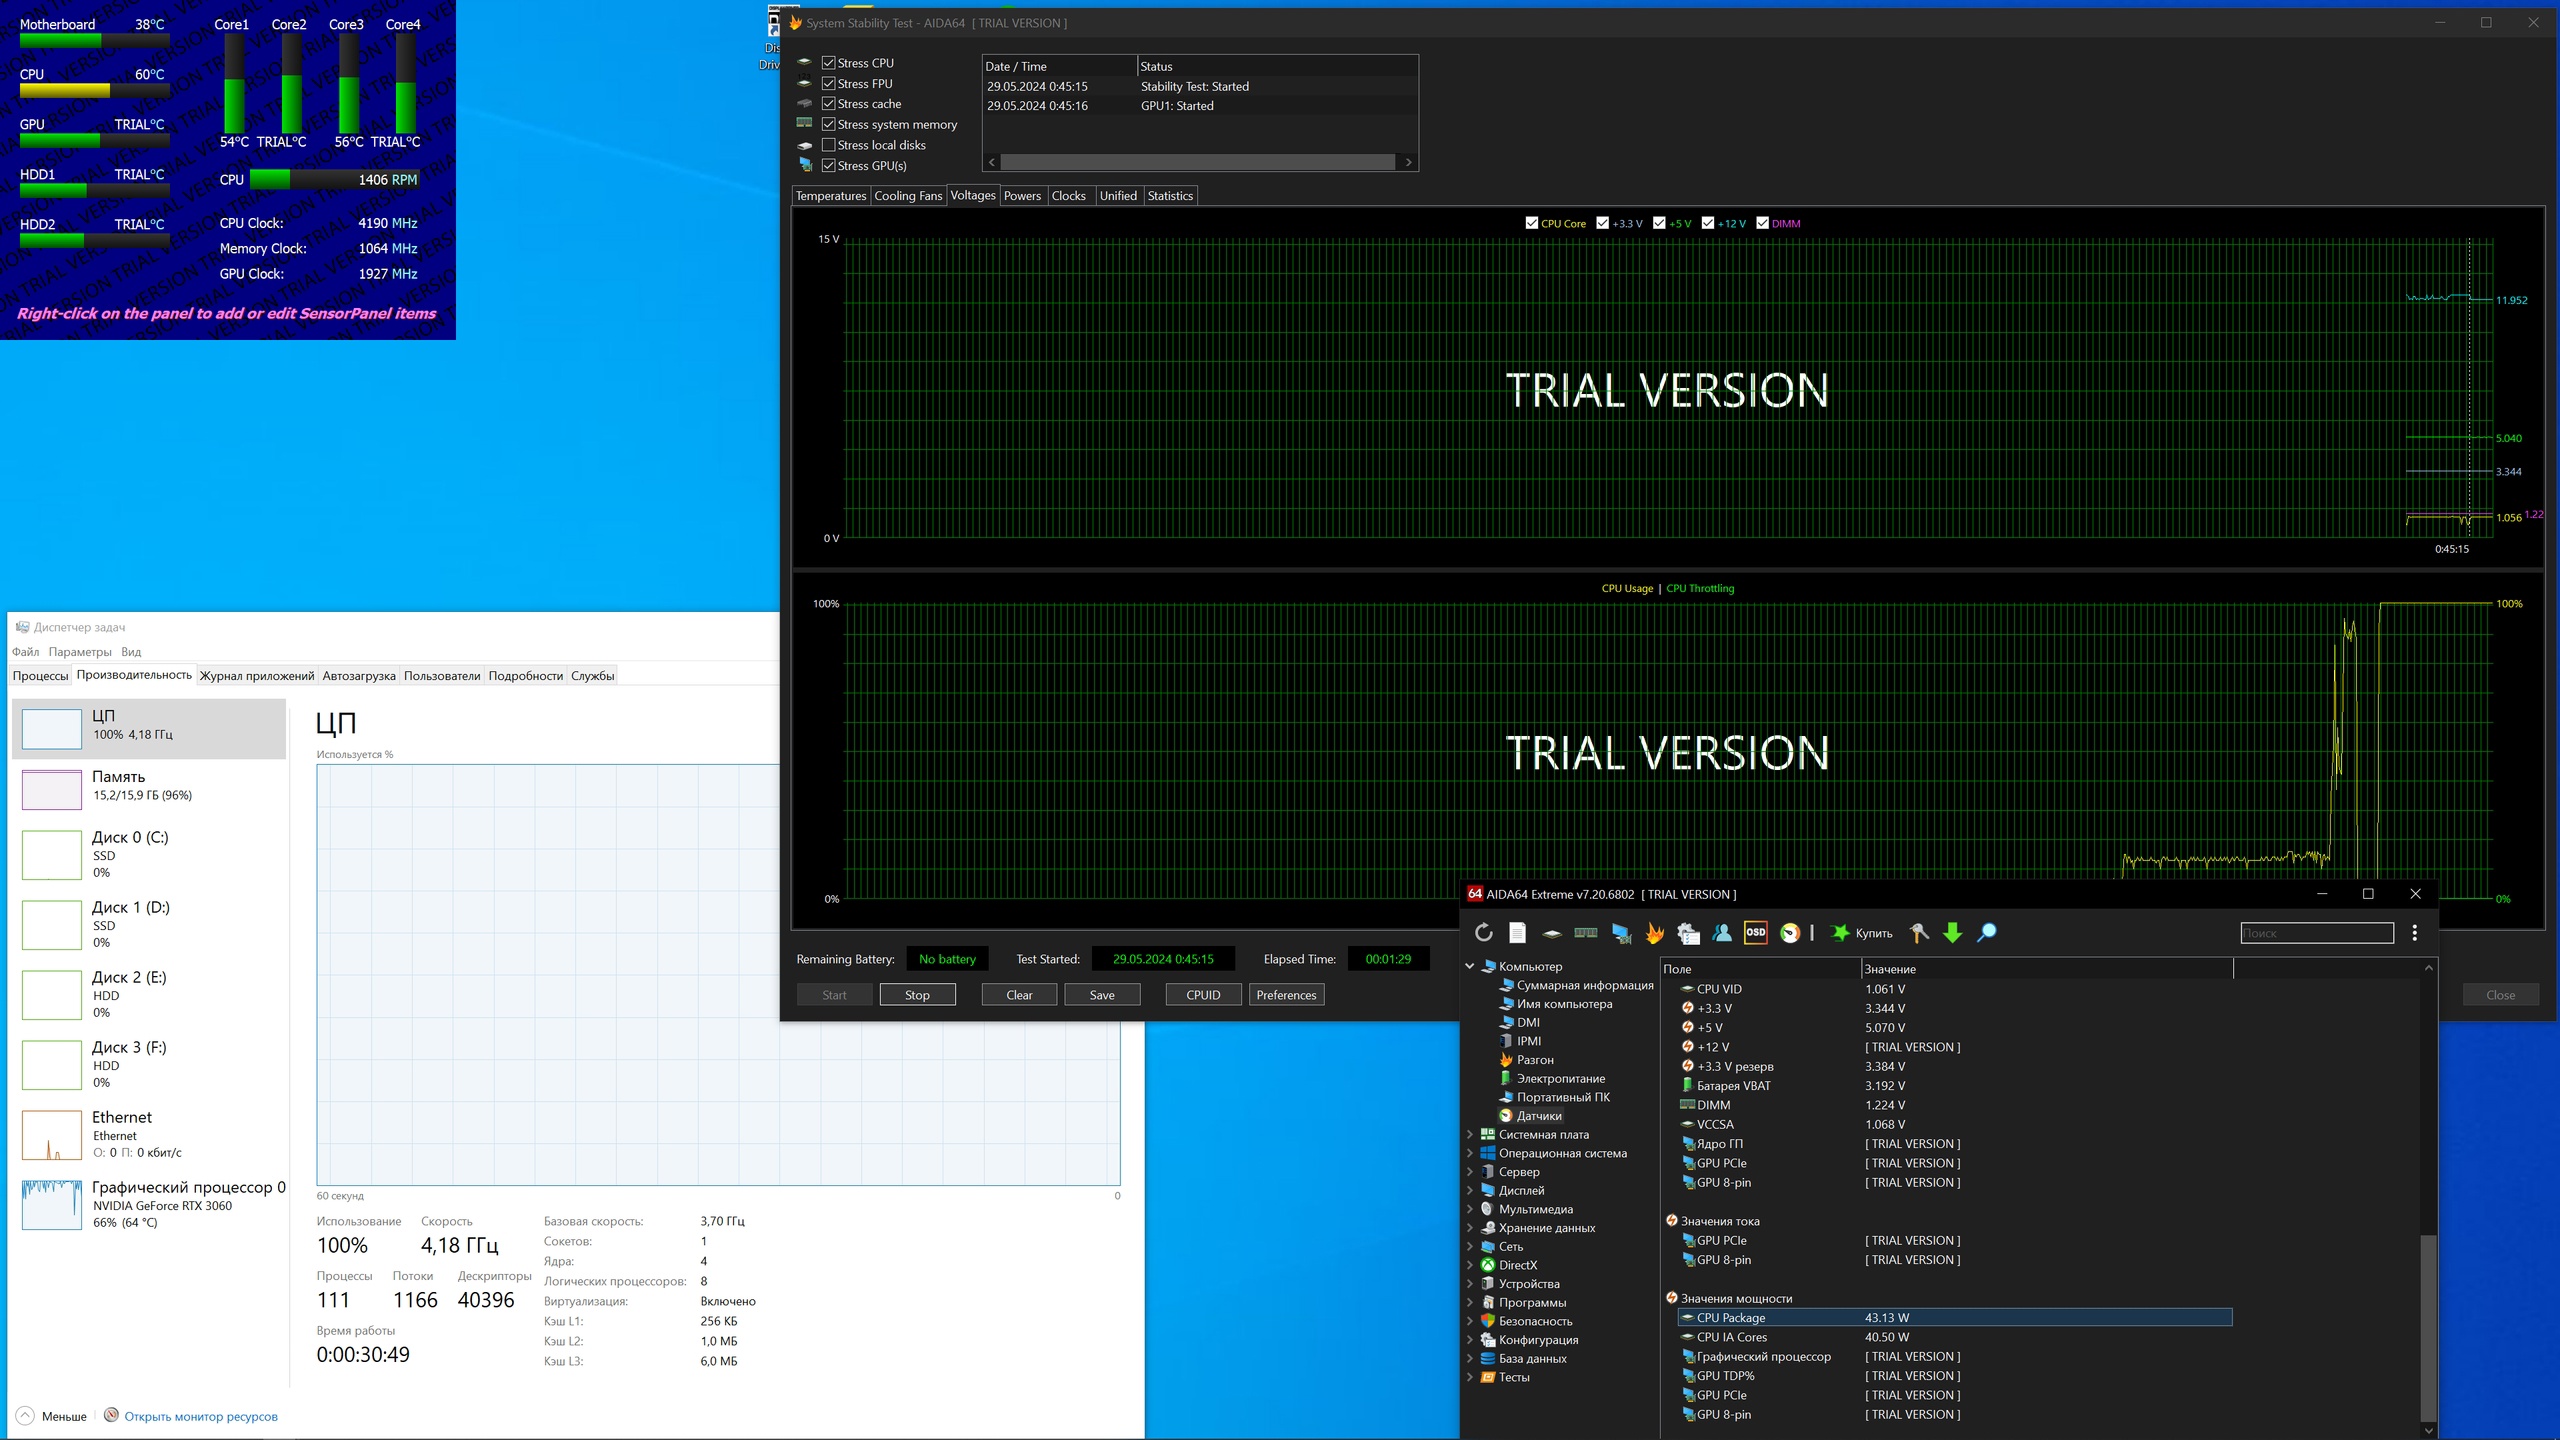The height and width of the screenshot is (1440, 2560).
Task: Click the event log horizontal scrollbar
Action: (x=1197, y=162)
